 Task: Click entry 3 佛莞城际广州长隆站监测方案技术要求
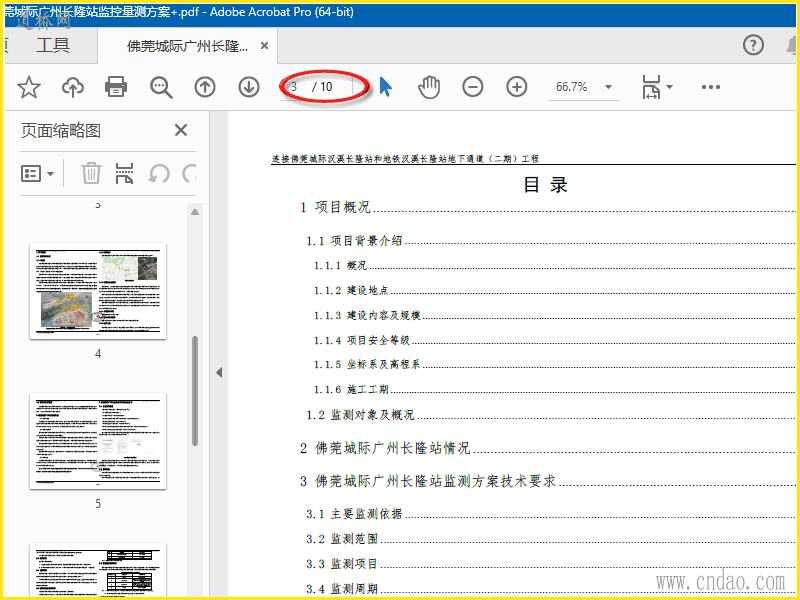428,481
